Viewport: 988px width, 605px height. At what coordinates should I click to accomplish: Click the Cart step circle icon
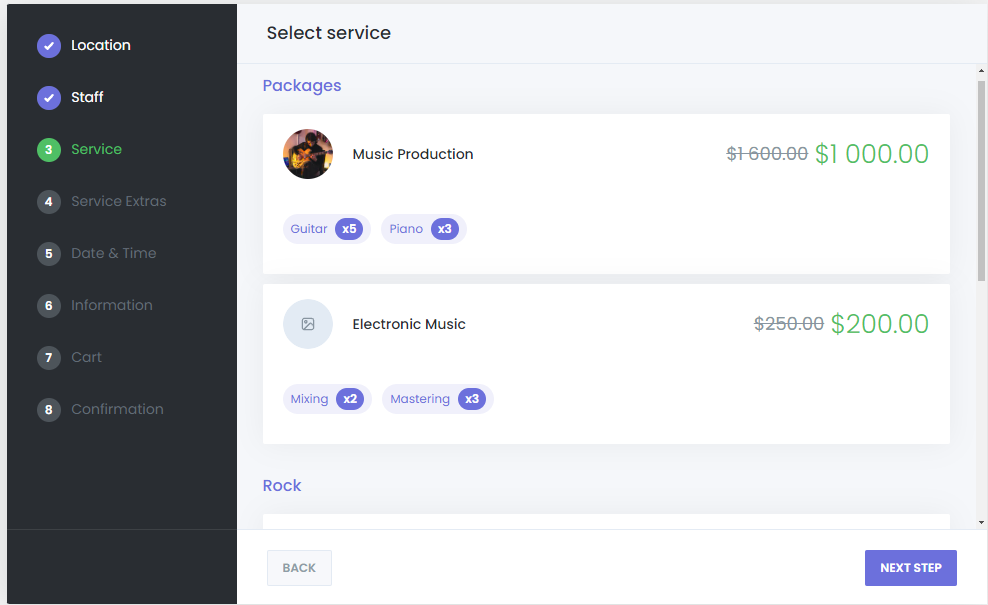click(x=48, y=357)
